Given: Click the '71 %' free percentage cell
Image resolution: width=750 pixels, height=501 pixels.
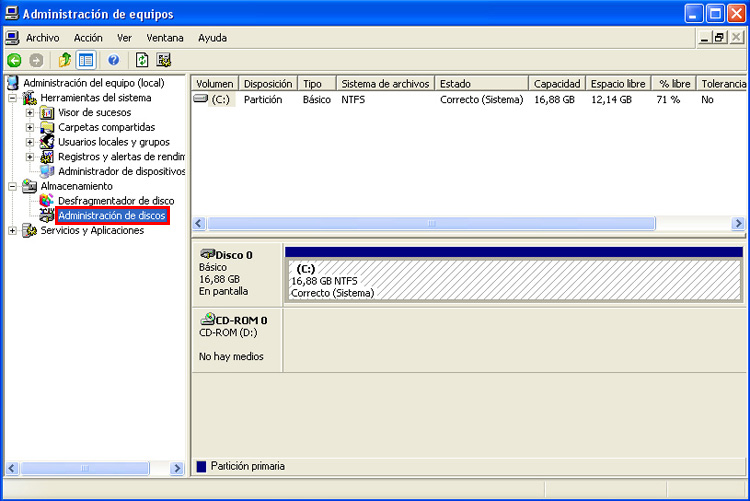Looking at the screenshot, I should coord(668,100).
